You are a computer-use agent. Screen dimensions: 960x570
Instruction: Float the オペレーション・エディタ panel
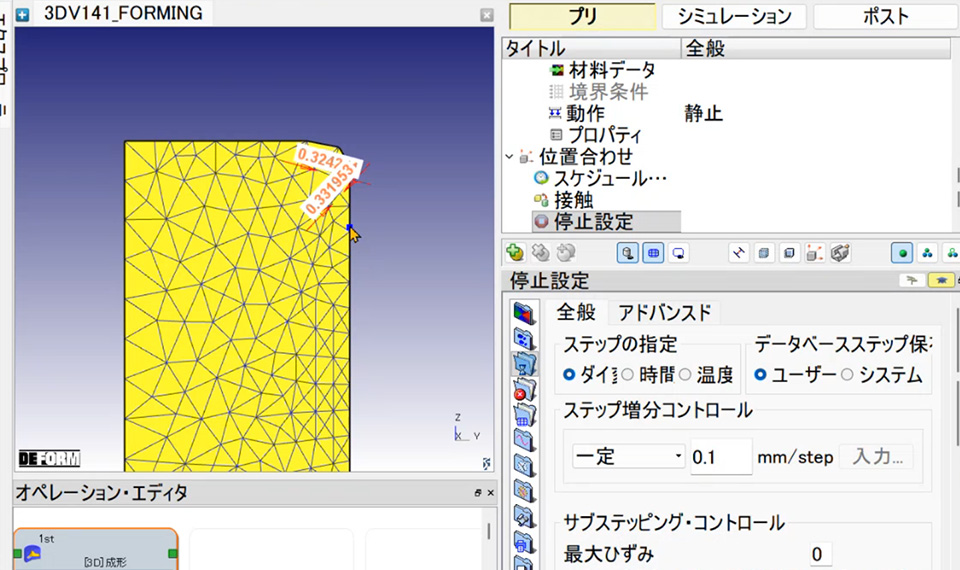[x=478, y=493]
